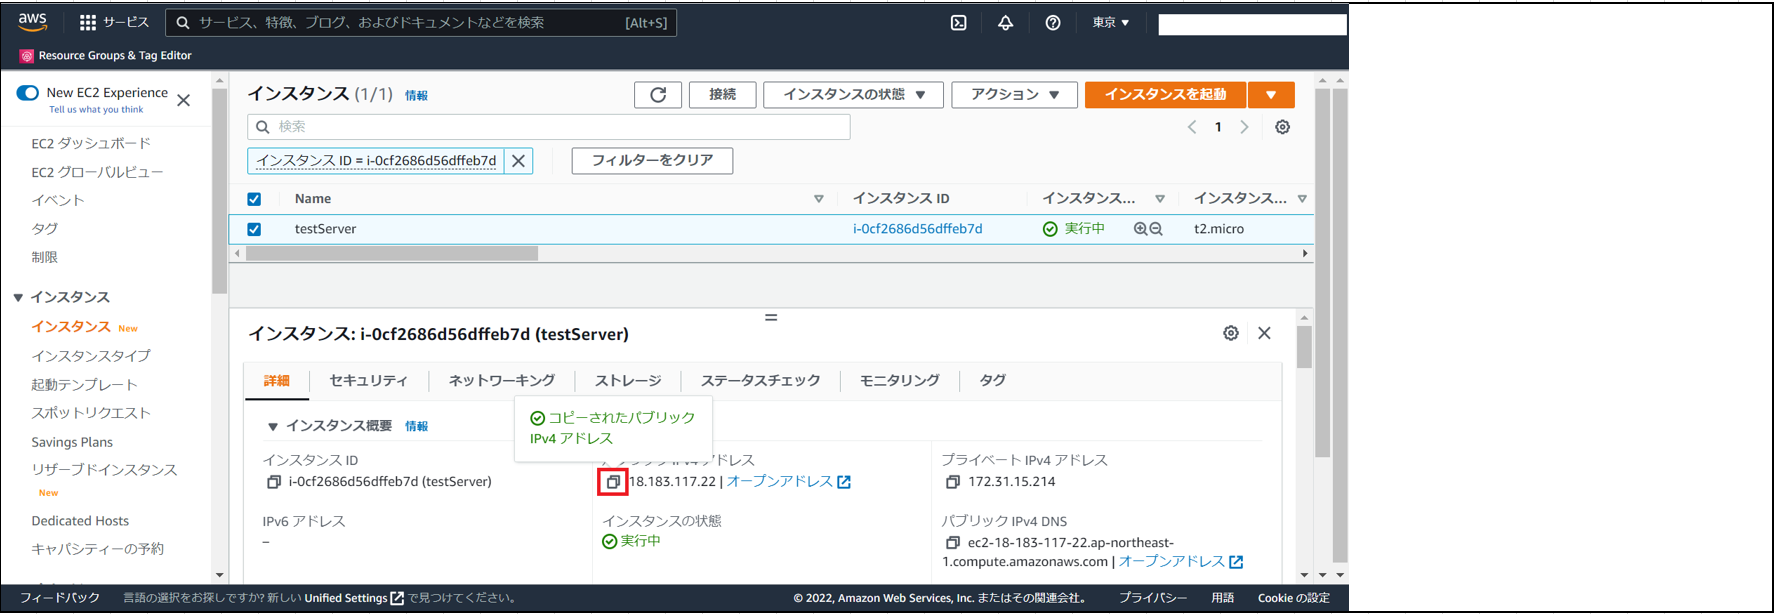The width and height of the screenshot is (1775, 614).
Task: Open instance ID link i-0cf2686d56dffeb7d
Action: click(917, 229)
